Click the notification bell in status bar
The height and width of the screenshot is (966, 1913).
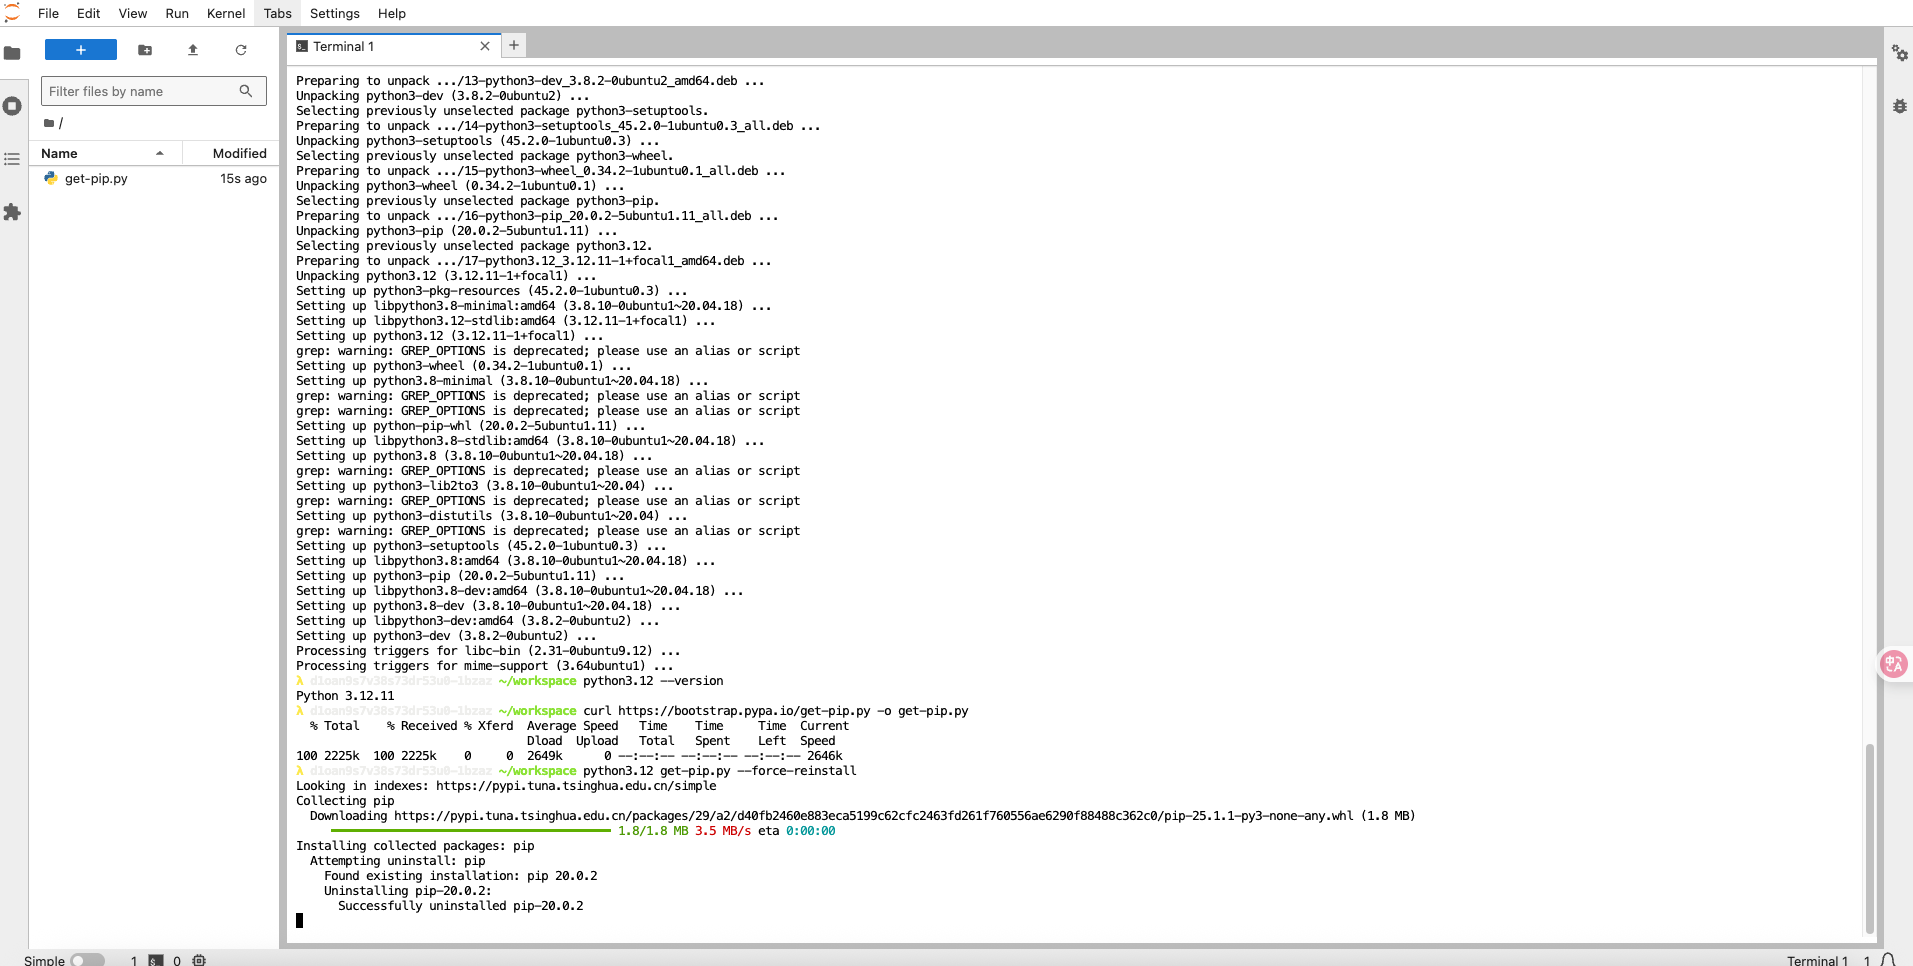pyautogui.click(x=1888, y=960)
